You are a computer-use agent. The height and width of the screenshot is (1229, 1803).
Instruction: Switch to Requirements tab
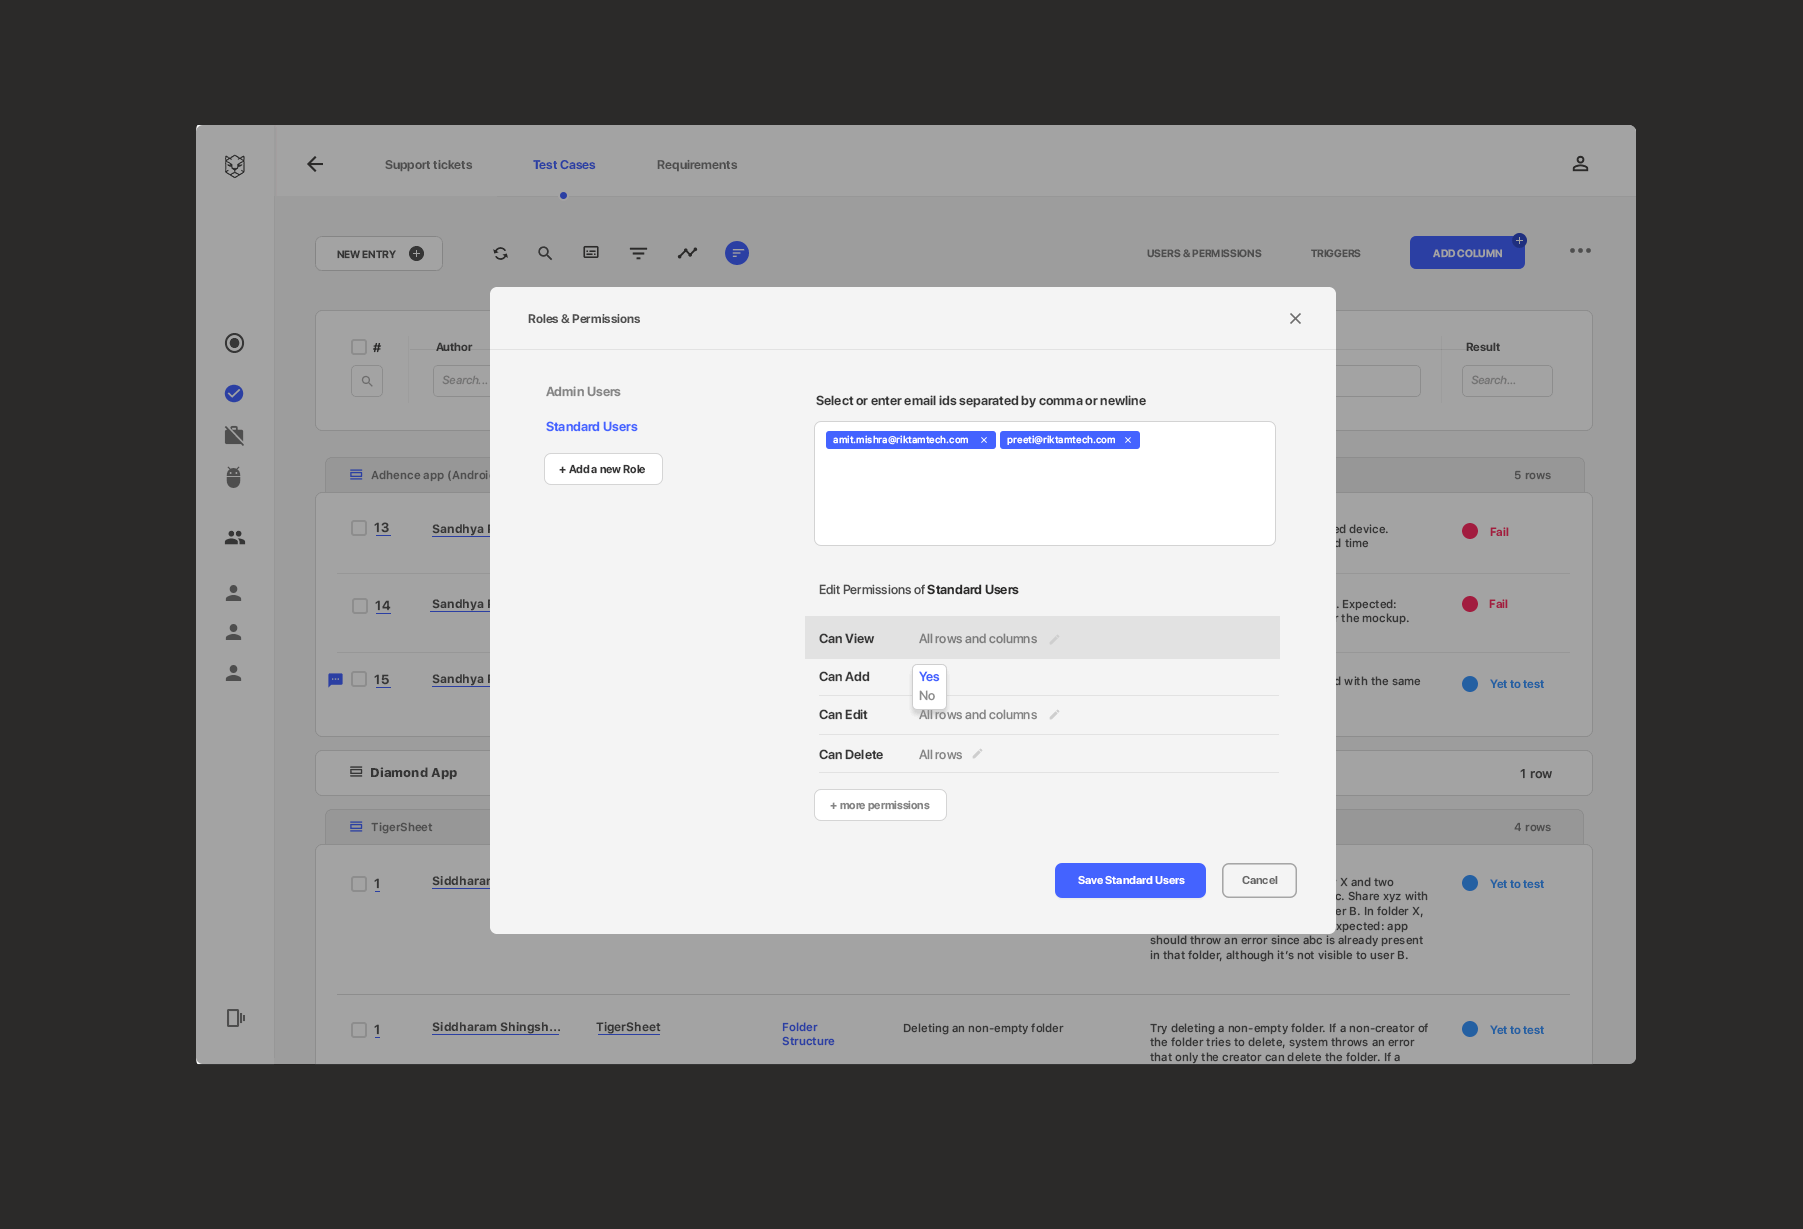coord(697,165)
